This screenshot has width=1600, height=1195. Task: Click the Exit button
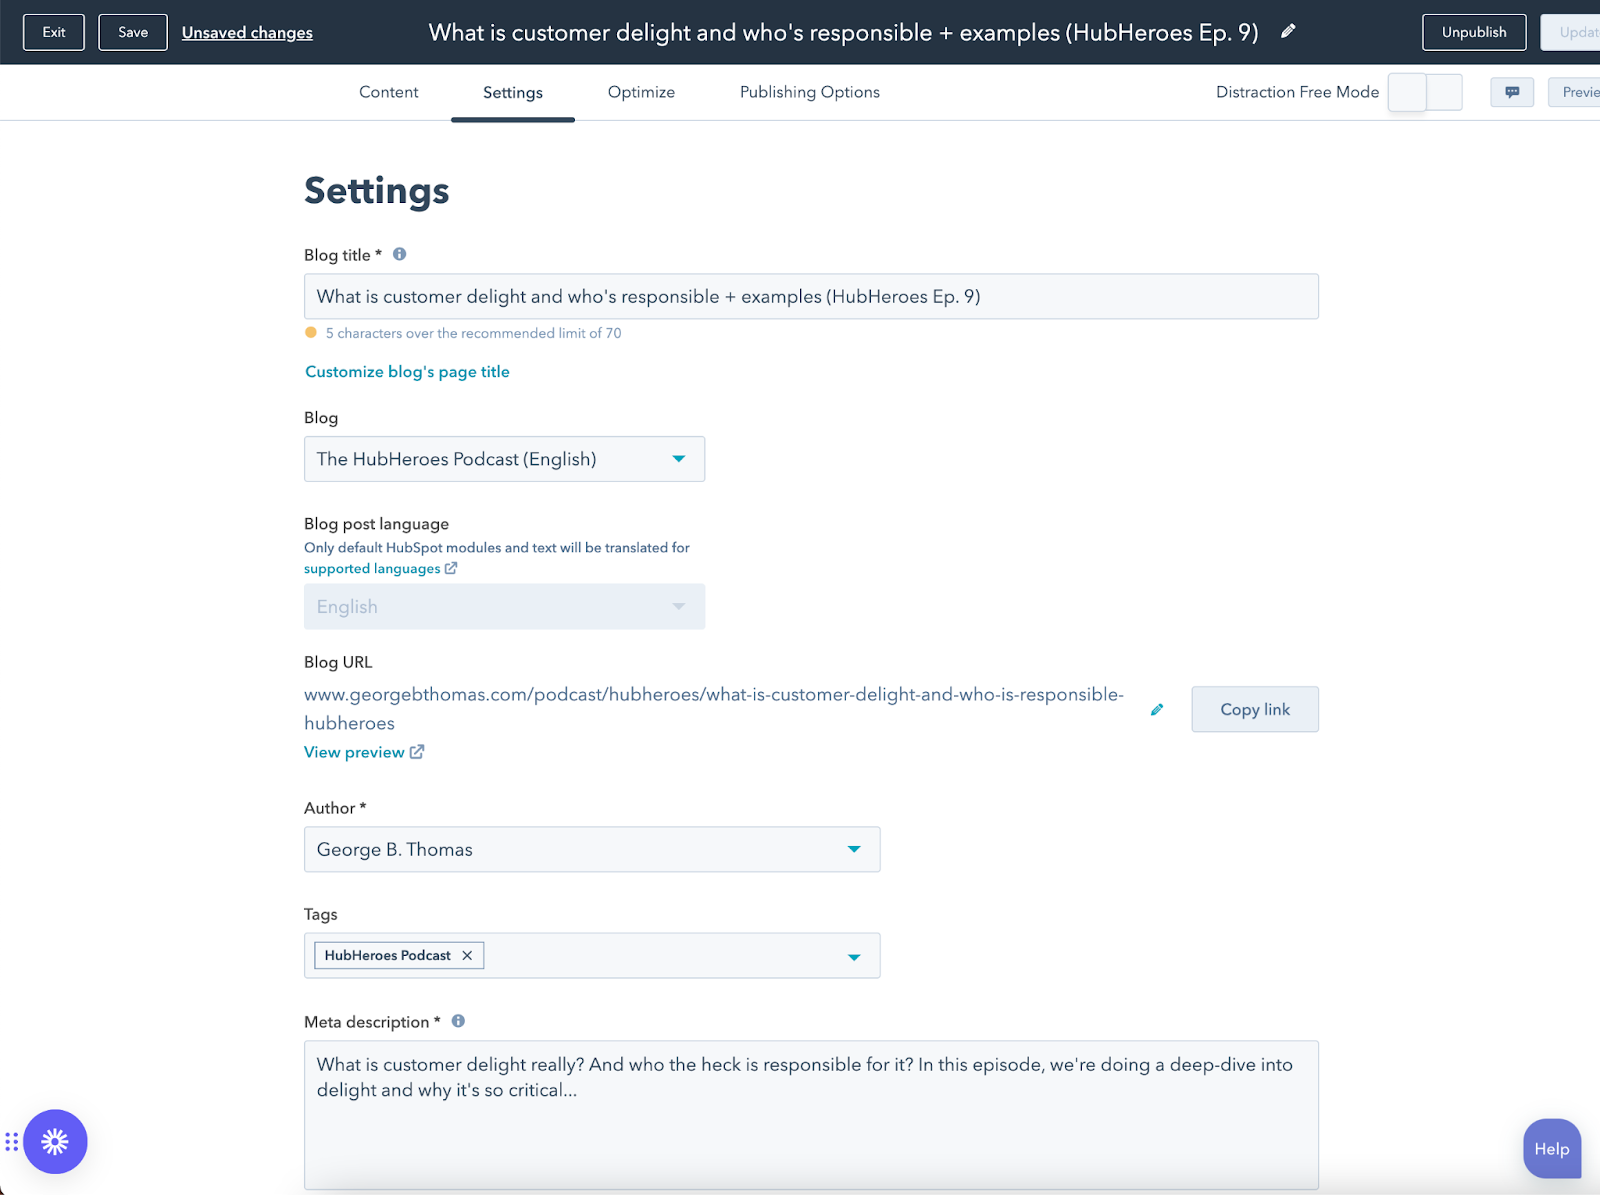(x=54, y=32)
